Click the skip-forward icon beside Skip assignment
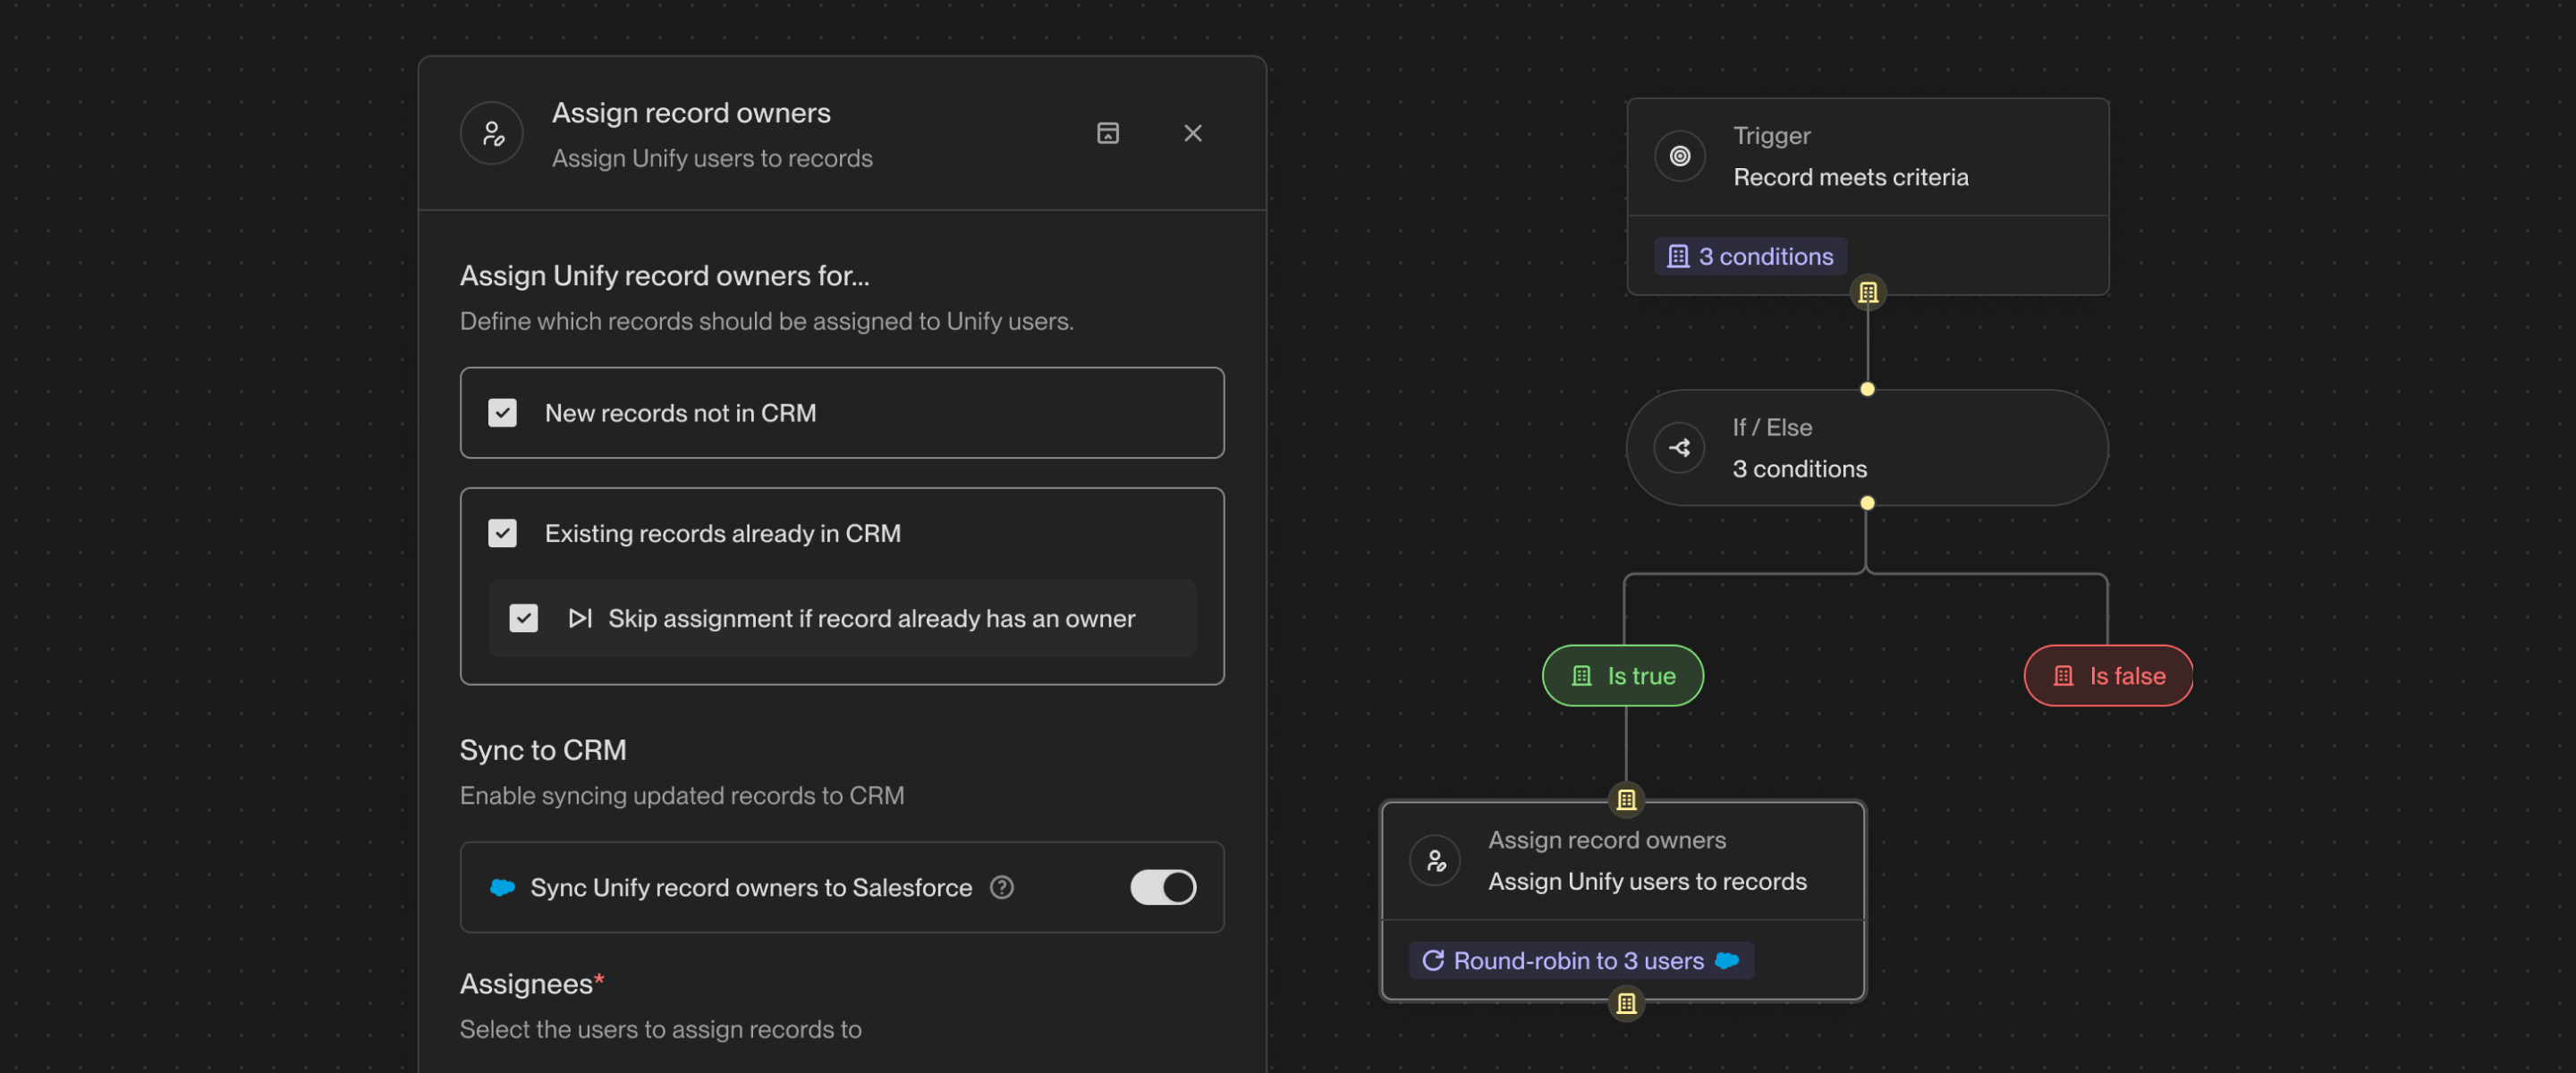 click(580, 618)
